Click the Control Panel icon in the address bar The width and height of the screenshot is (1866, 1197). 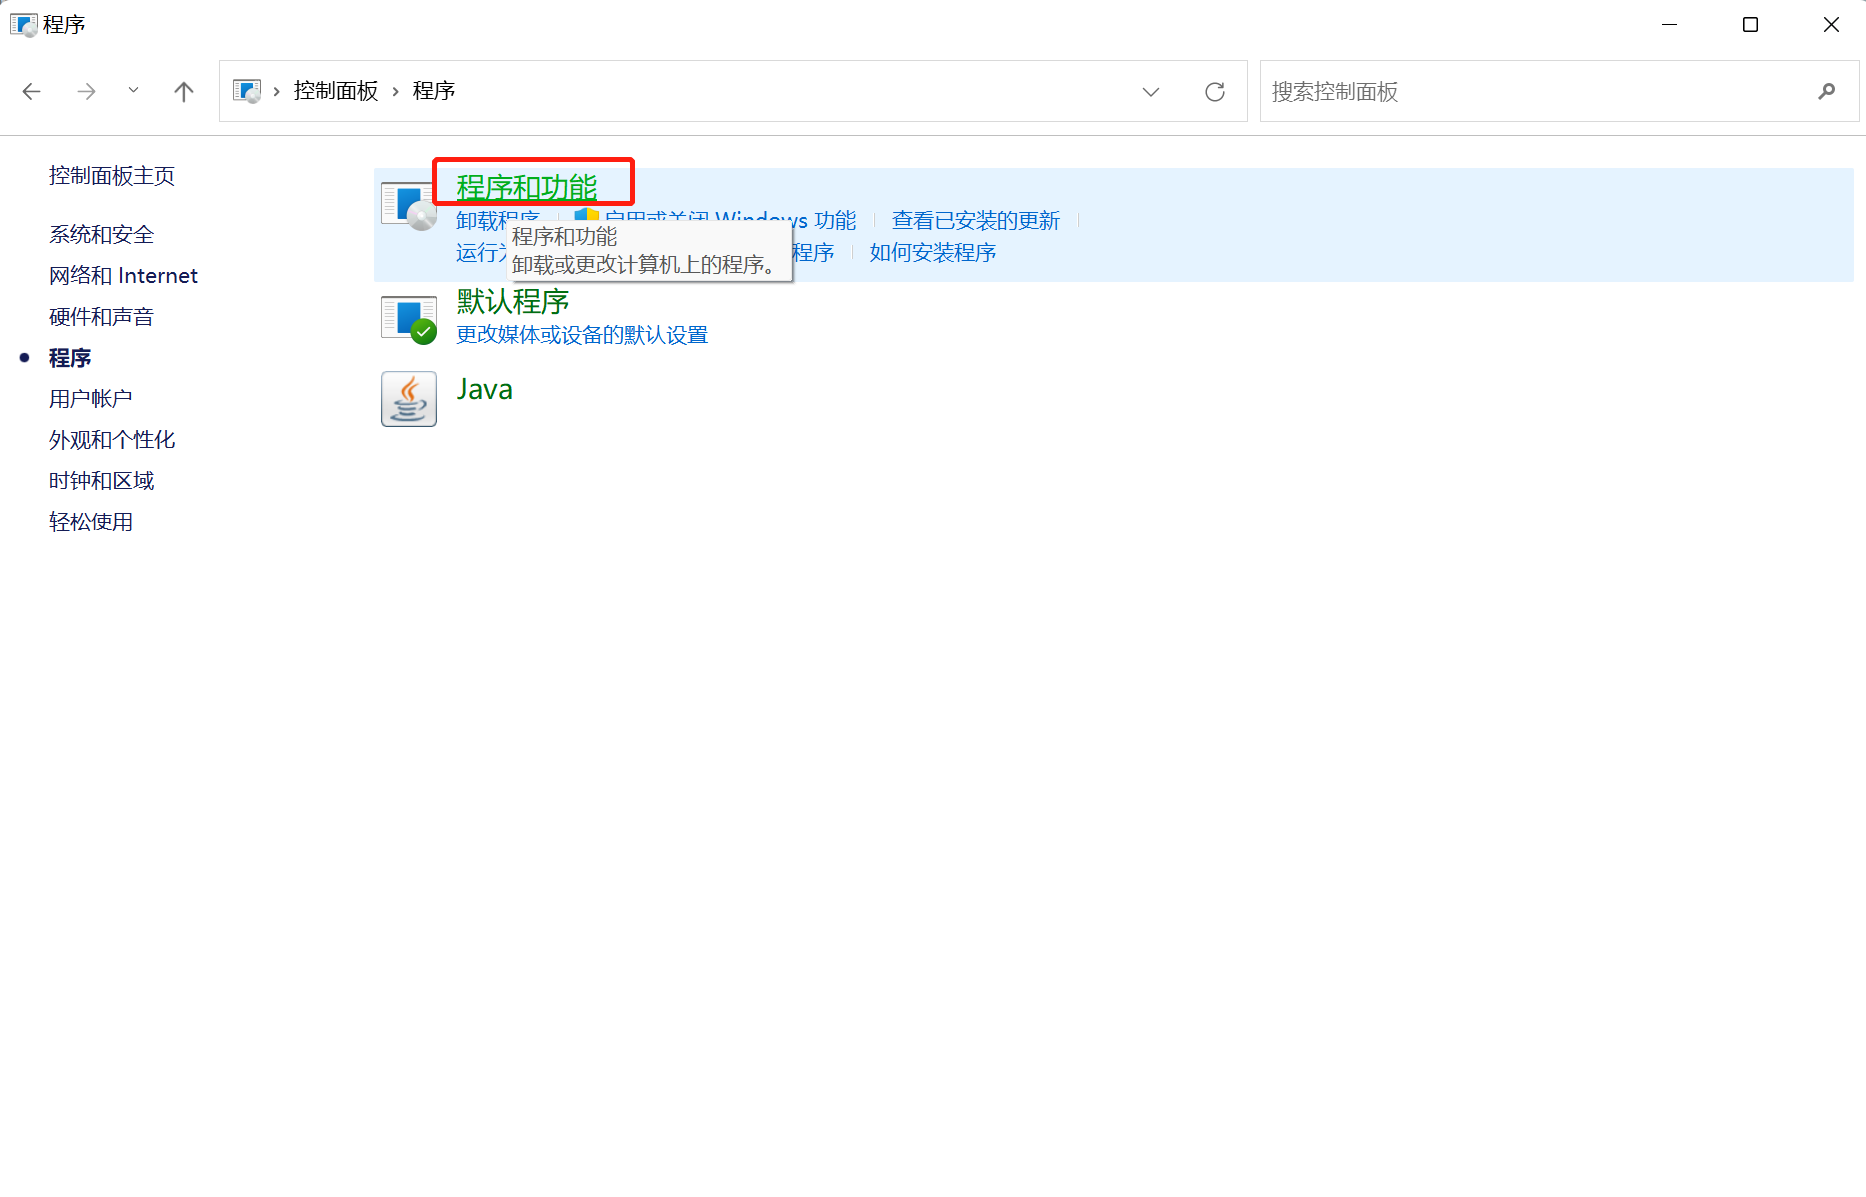pos(246,90)
